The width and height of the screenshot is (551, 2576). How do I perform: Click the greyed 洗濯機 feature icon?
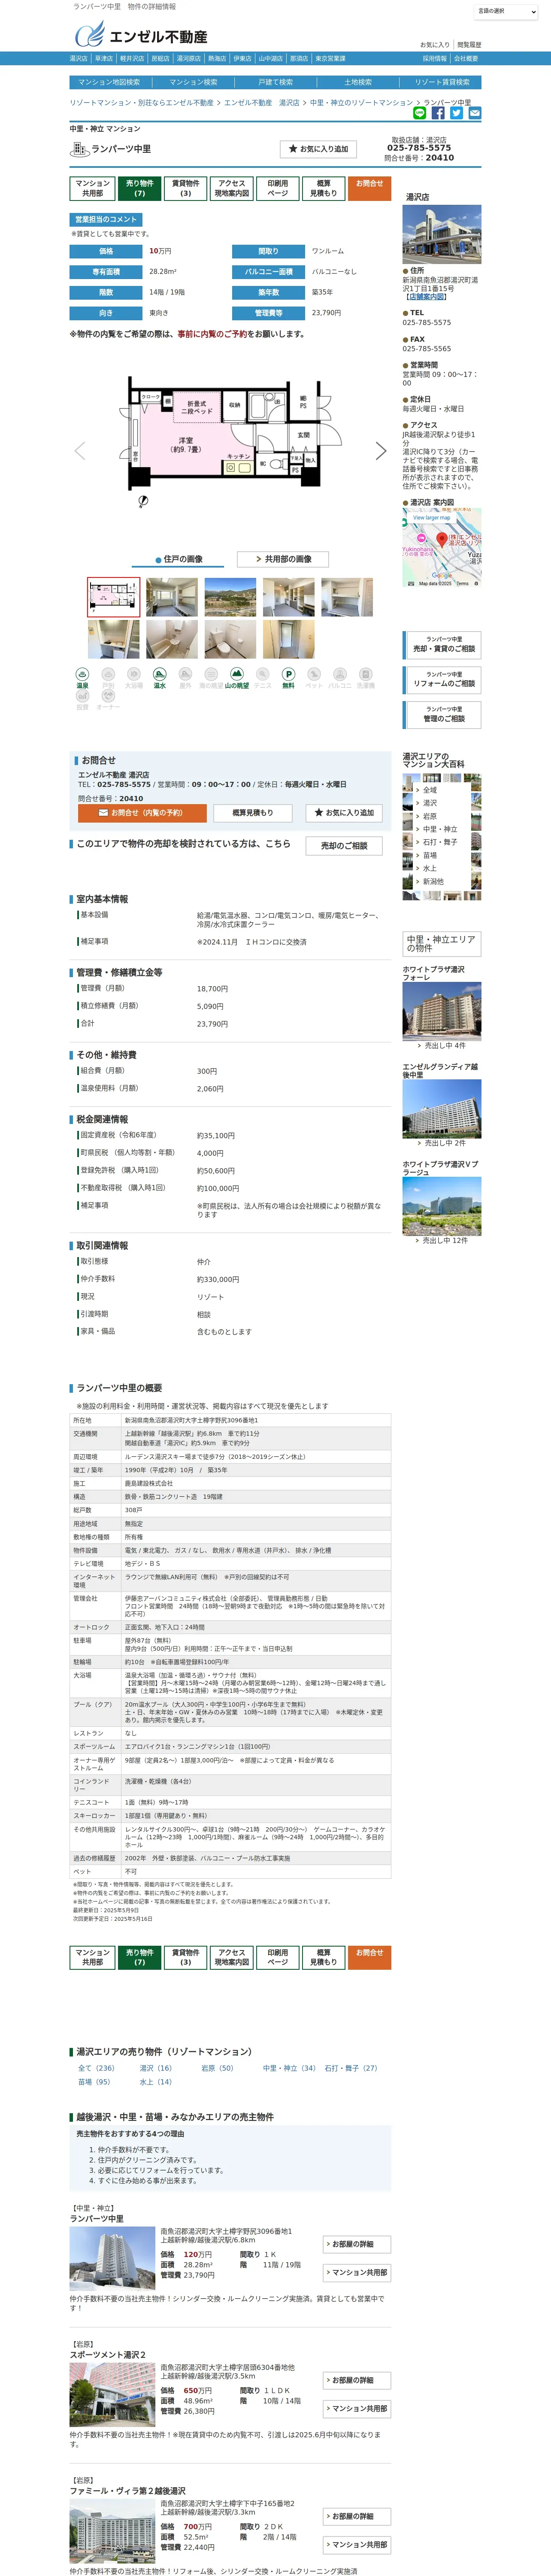pyautogui.click(x=366, y=678)
